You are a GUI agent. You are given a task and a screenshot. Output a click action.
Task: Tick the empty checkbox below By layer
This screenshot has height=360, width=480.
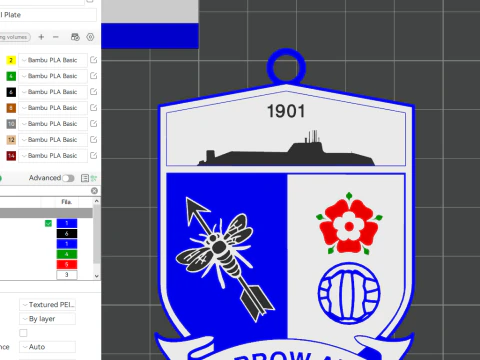(23, 333)
